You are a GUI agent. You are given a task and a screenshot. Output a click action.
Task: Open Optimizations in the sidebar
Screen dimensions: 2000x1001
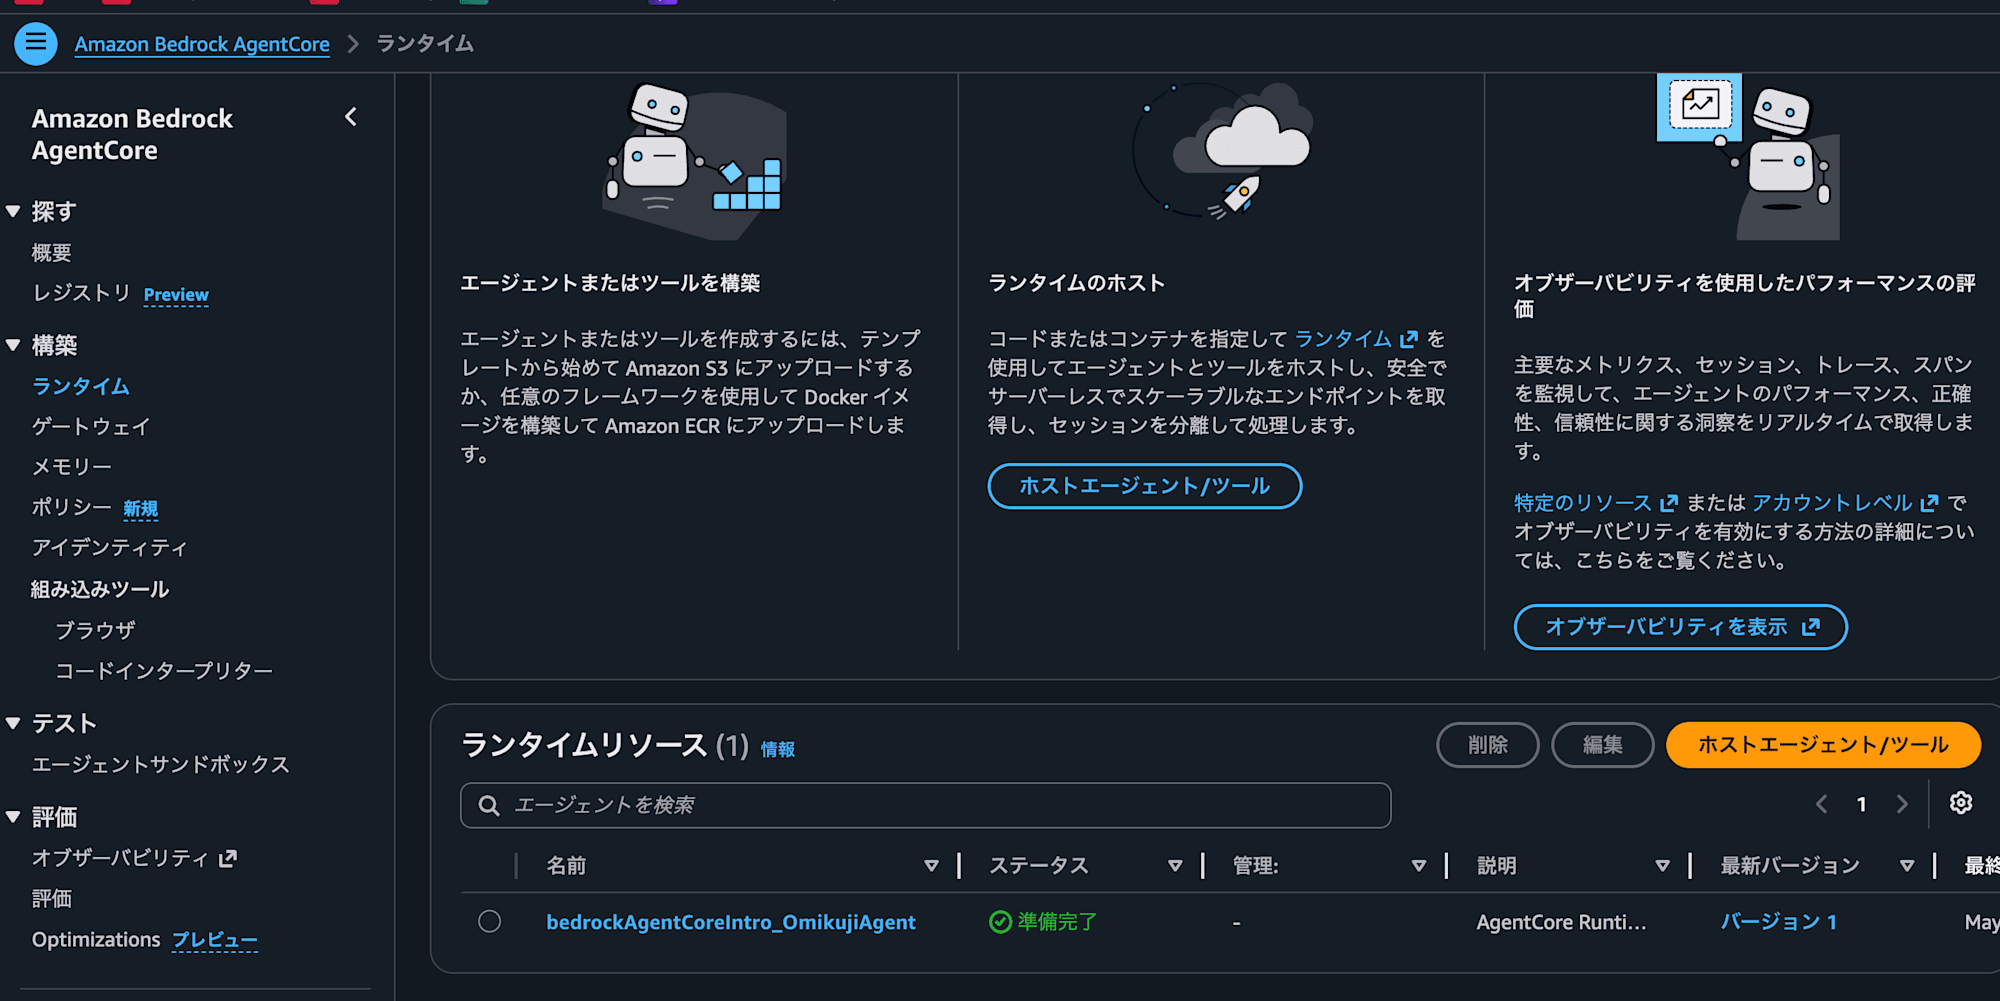[96, 940]
